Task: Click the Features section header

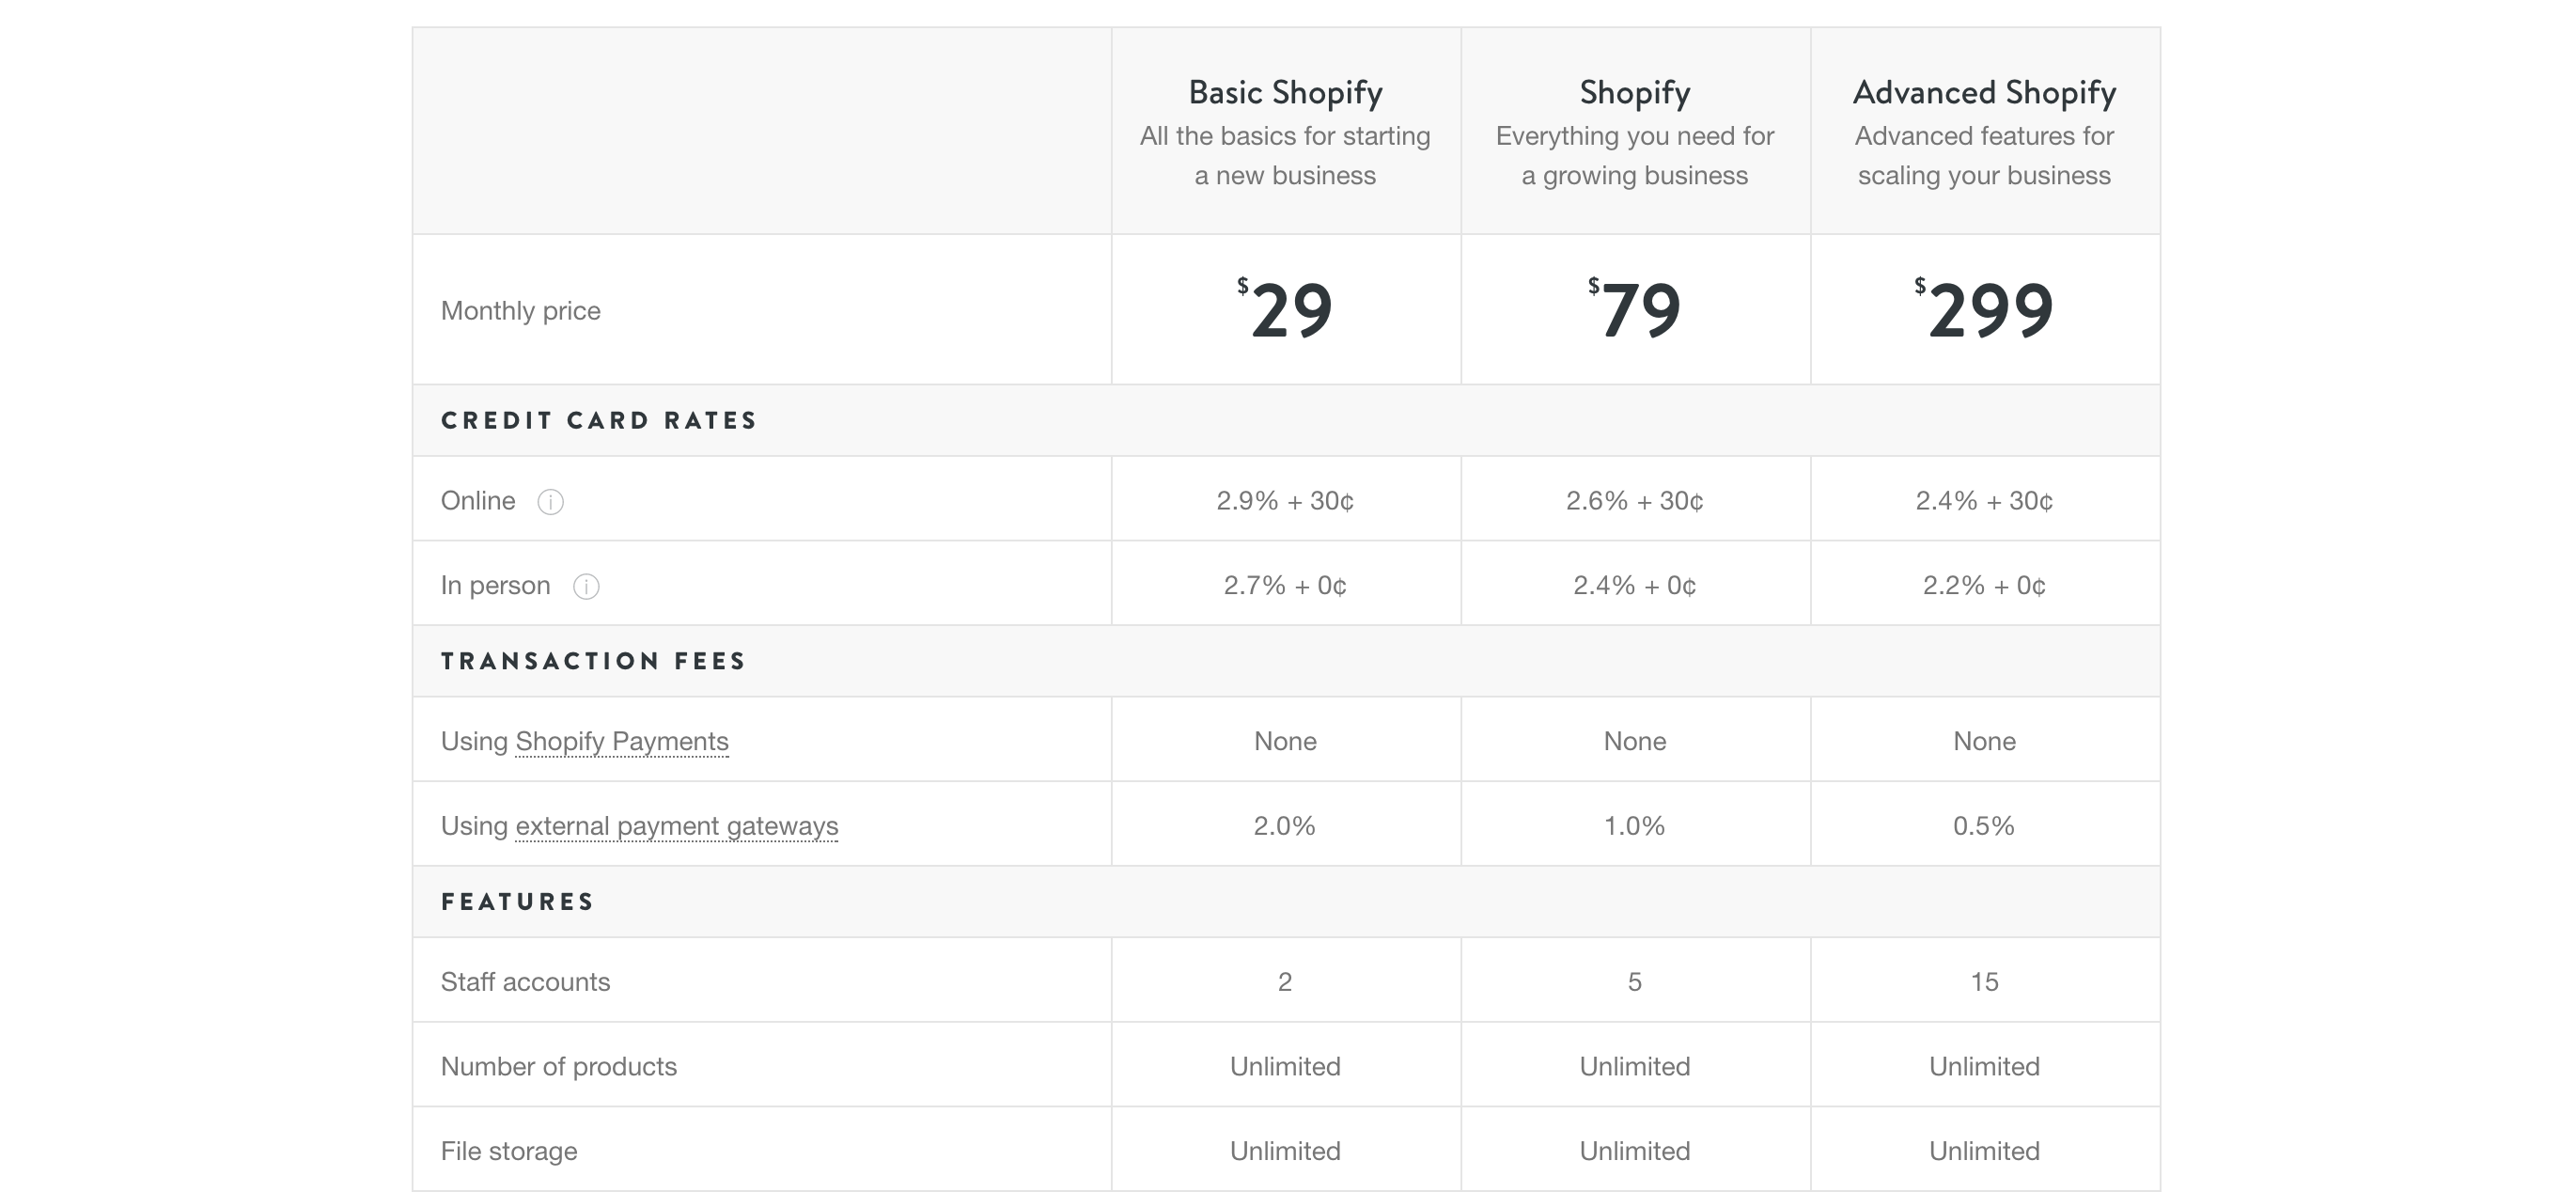Action: [518, 902]
